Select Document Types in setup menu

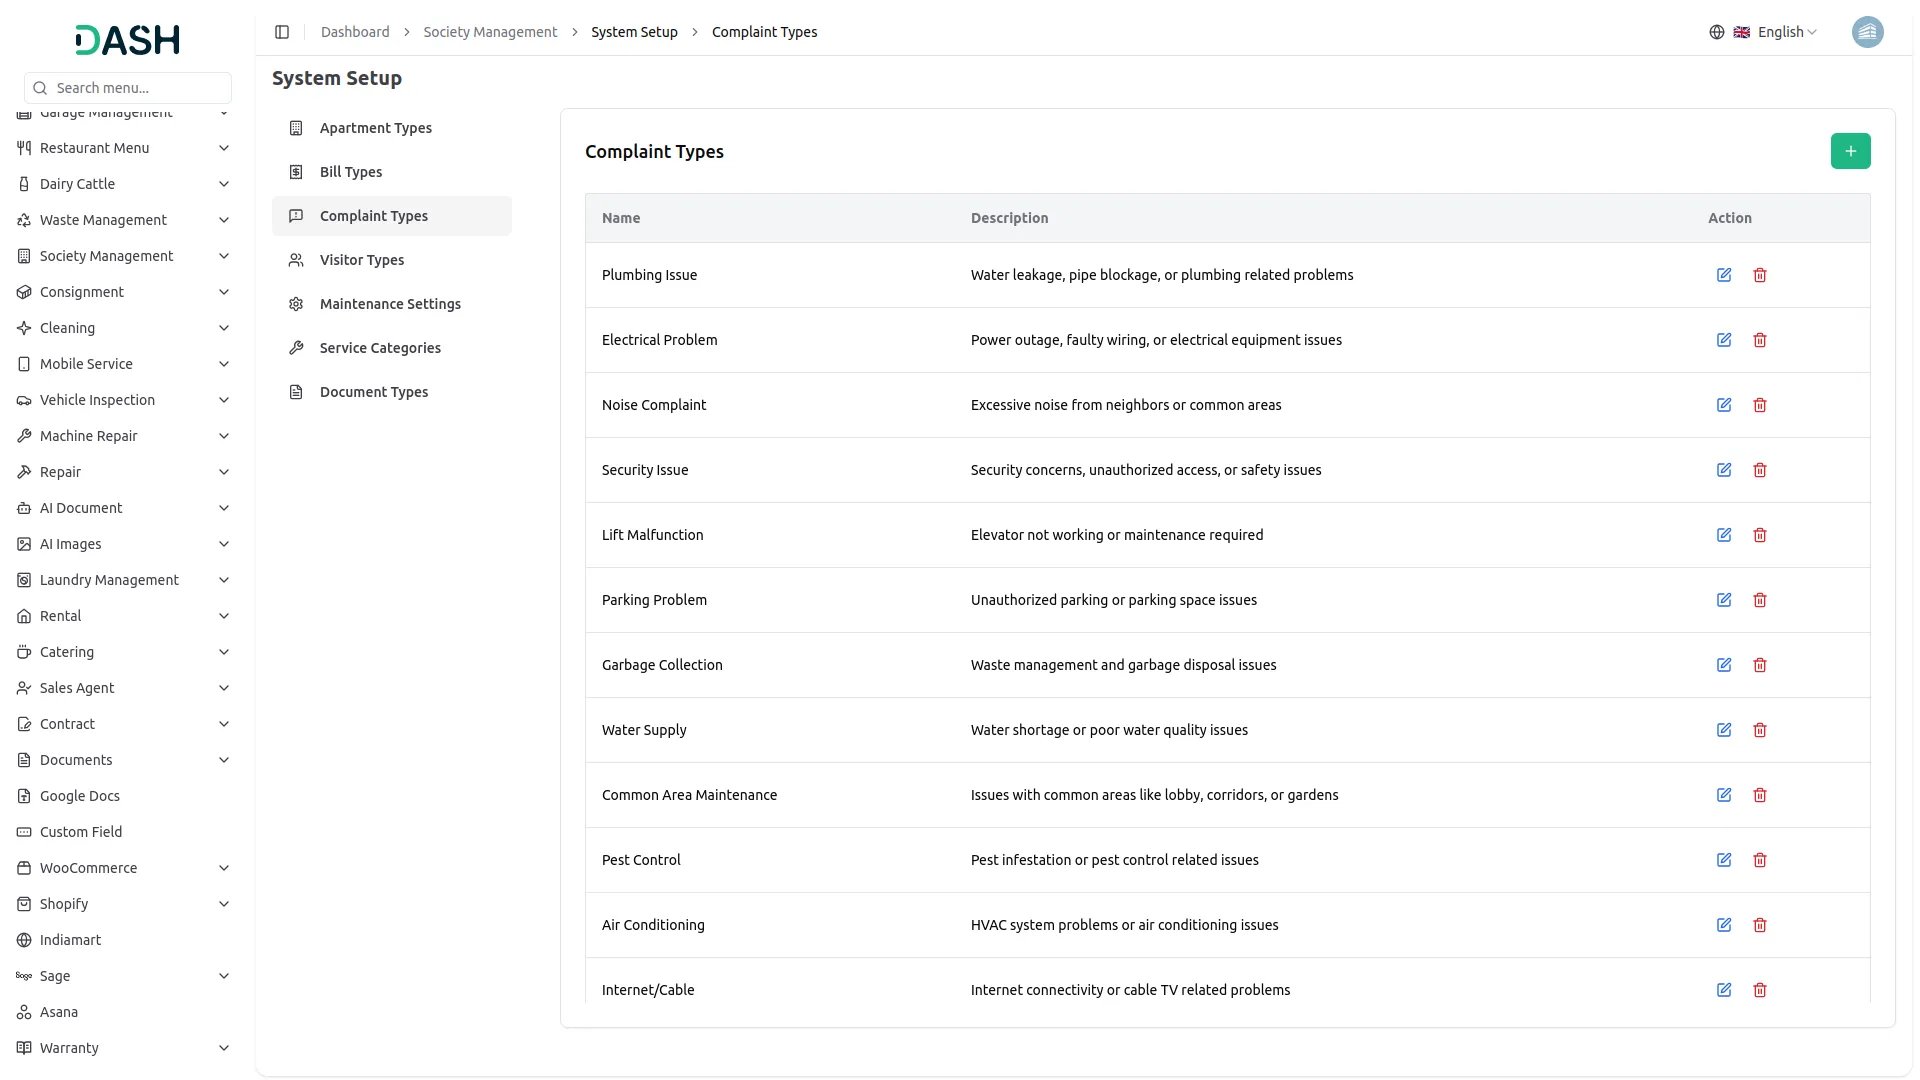point(374,392)
